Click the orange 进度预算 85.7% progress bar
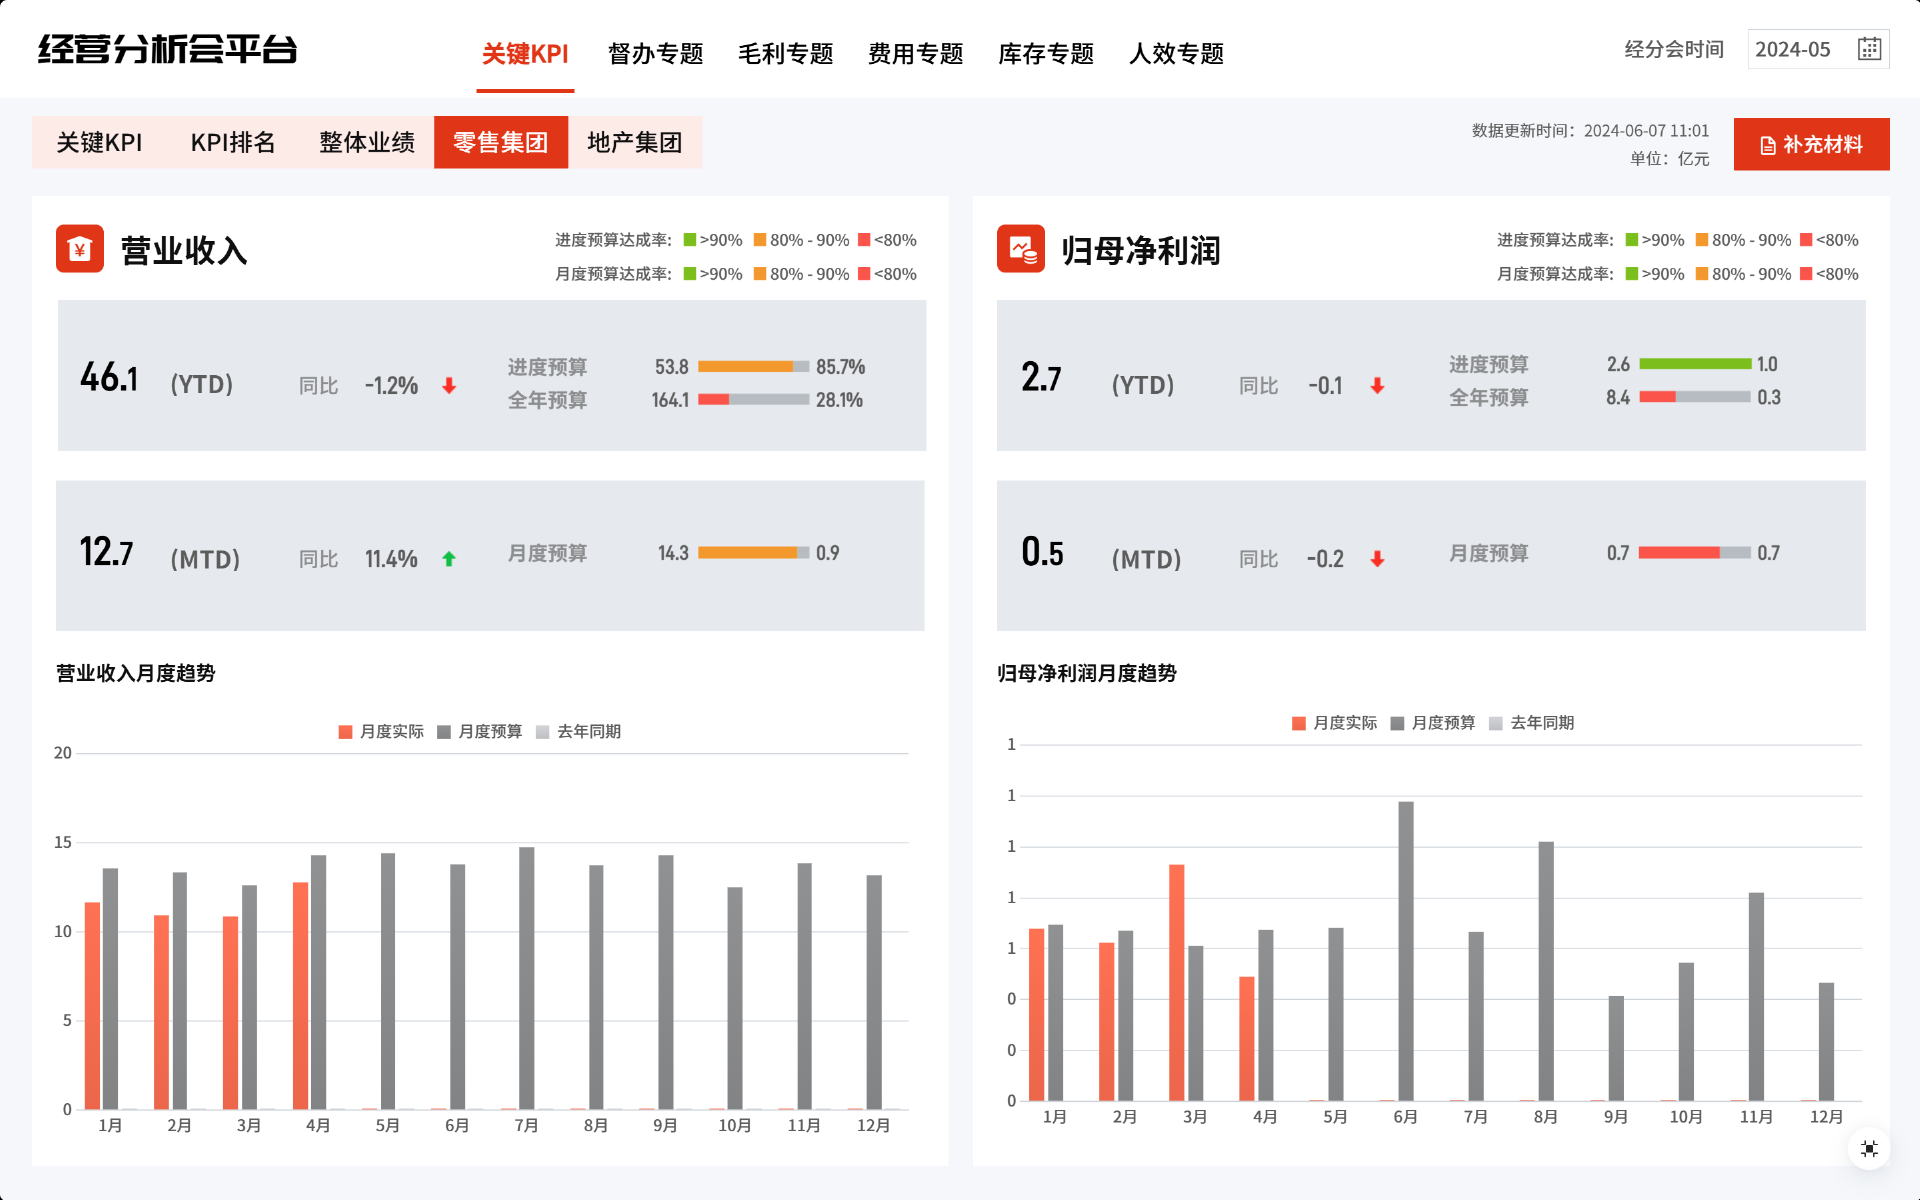Screen dimensions: 1920x1200 click(746, 367)
